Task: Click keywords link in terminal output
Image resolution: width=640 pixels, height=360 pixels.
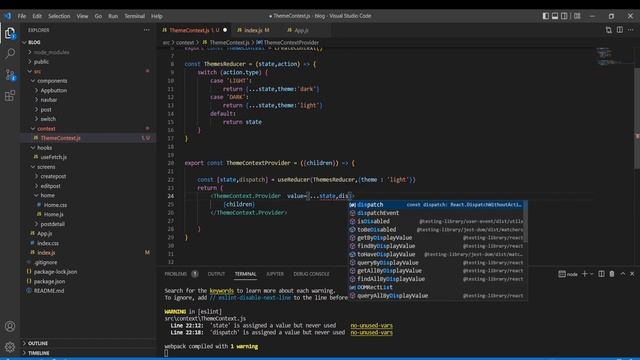Action: coord(222,291)
